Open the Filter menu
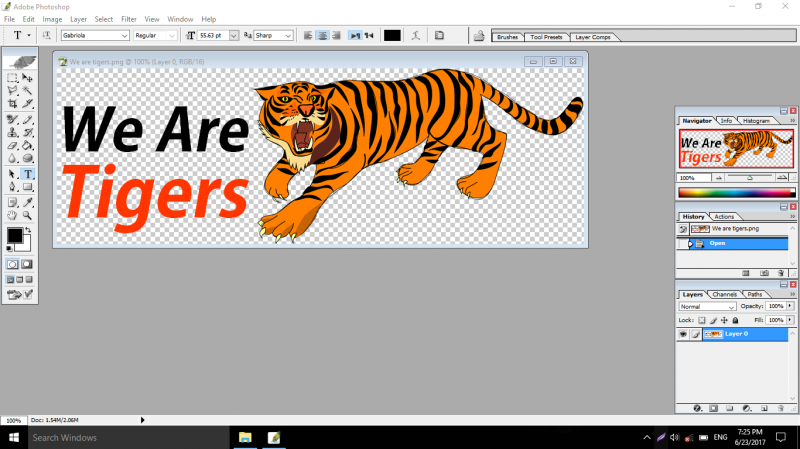 129,19
